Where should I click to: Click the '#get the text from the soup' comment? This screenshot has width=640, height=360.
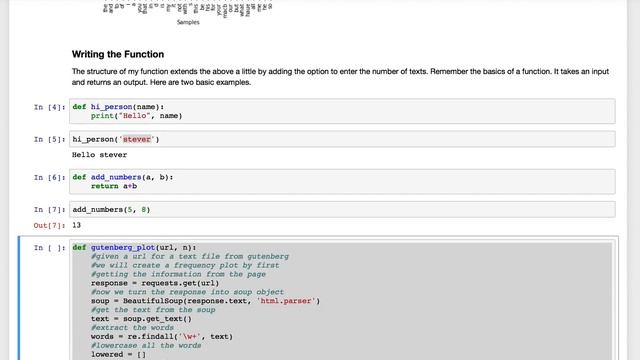pos(153,310)
